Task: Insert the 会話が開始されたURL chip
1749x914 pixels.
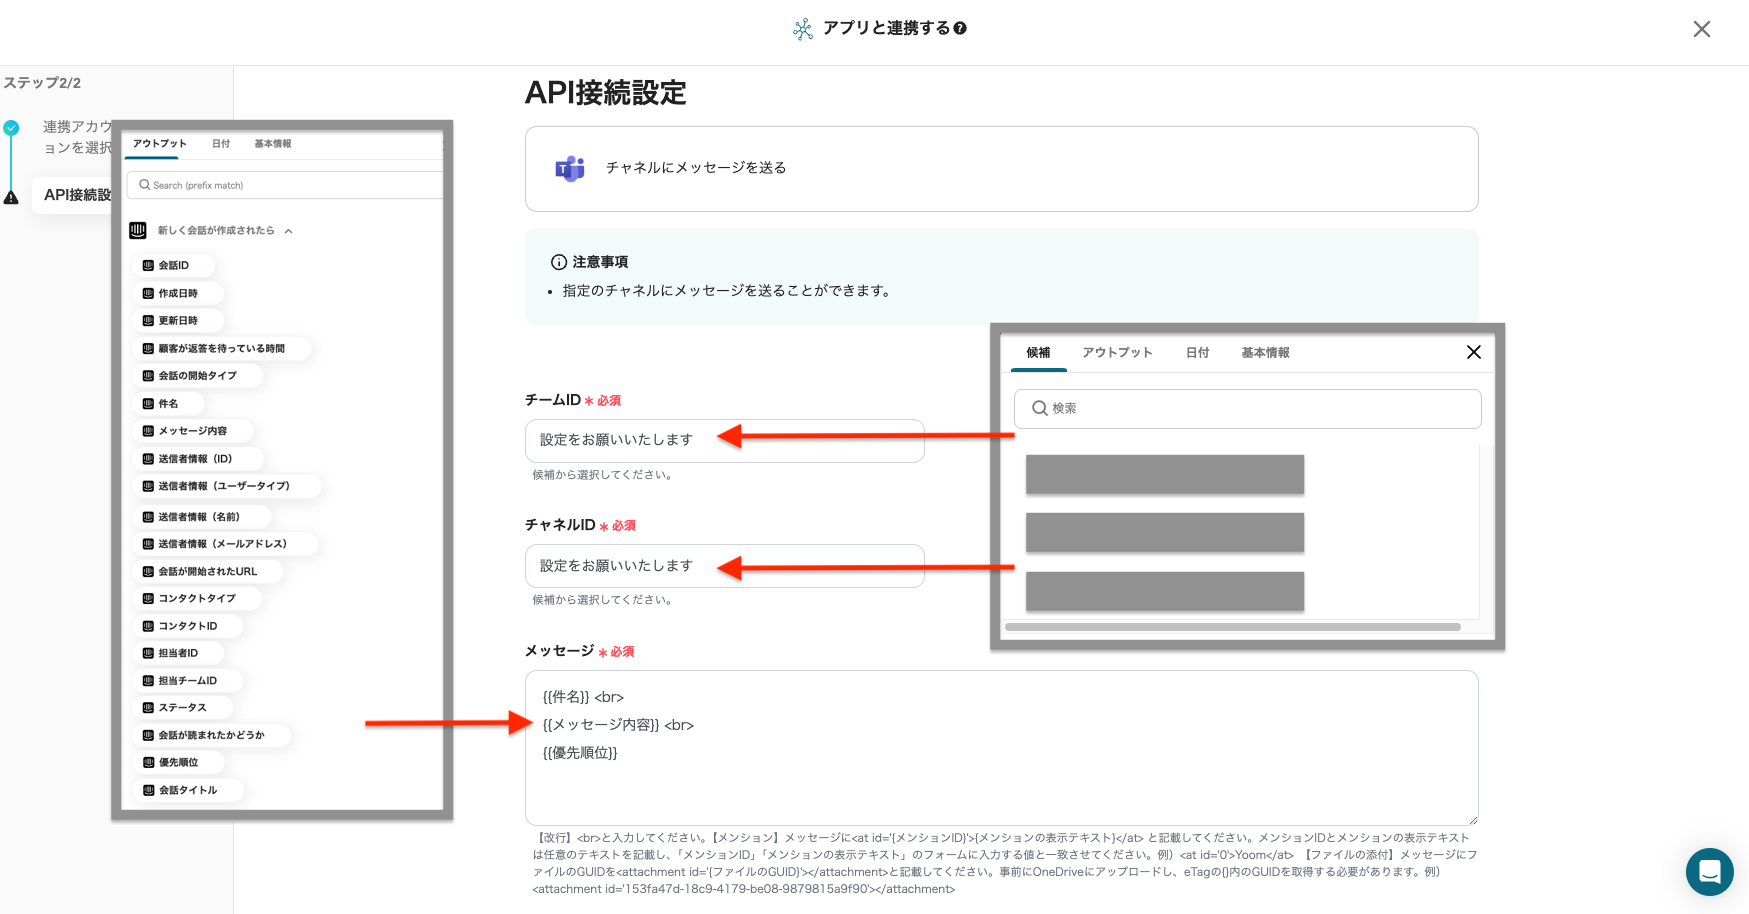Action: [207, 572]
